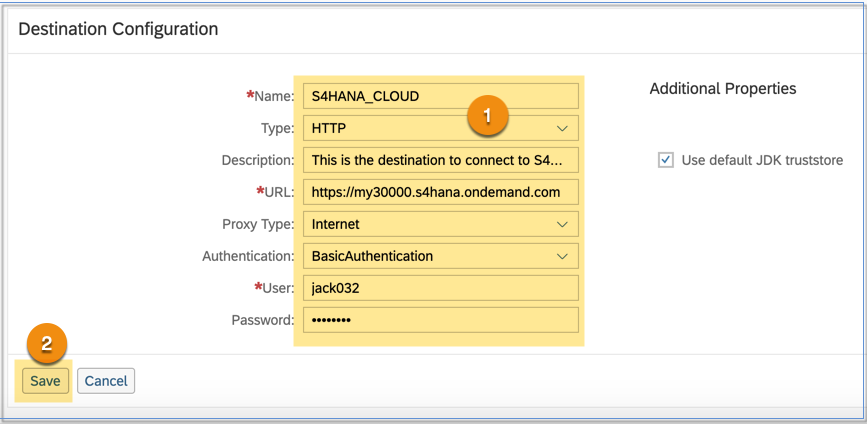Click the Cancel button
Screen dimensions: 867x424
point(106,380)
